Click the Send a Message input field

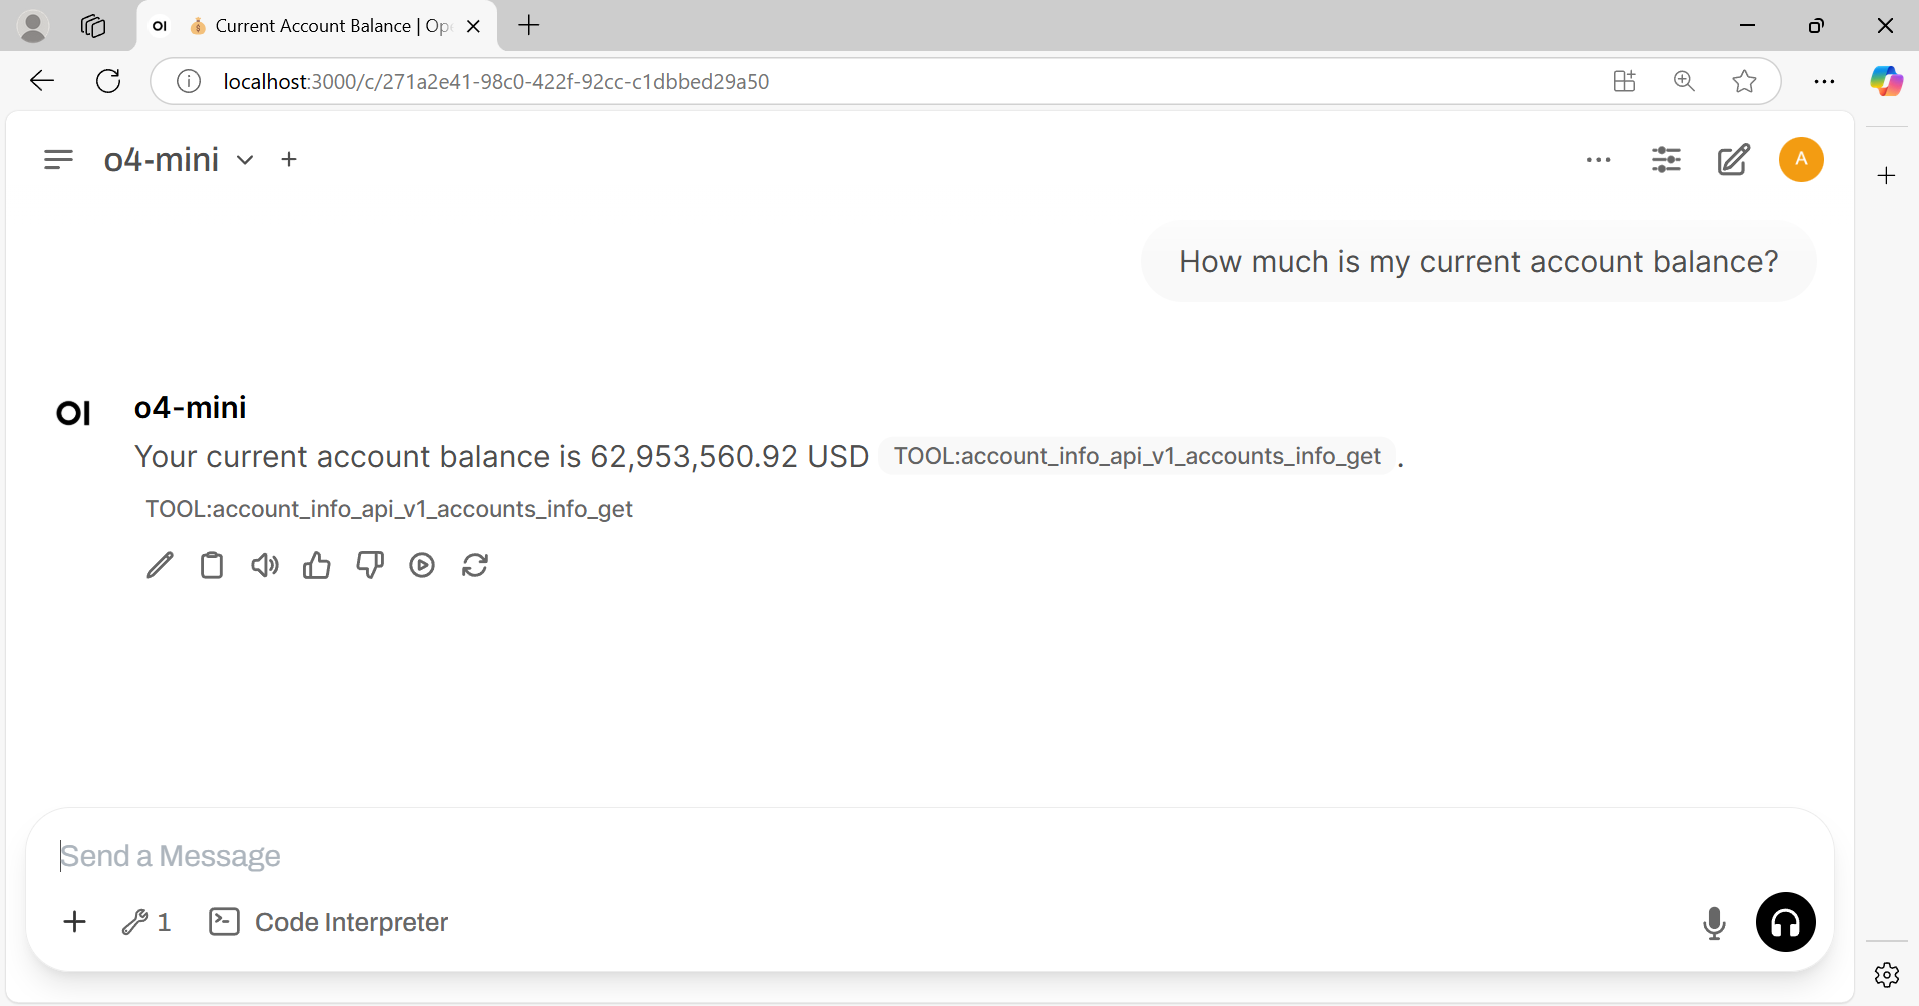[x=930, y=856]
